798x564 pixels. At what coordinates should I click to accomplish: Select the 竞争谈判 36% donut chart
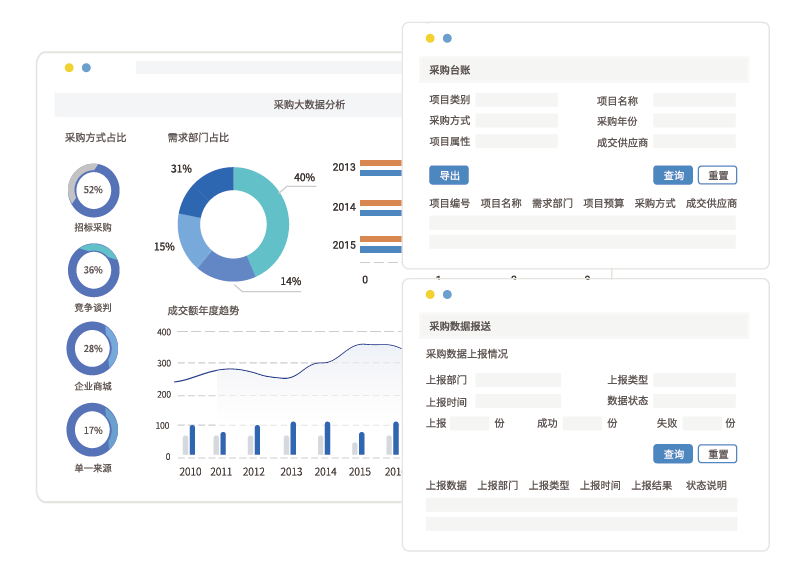point(93,270)
